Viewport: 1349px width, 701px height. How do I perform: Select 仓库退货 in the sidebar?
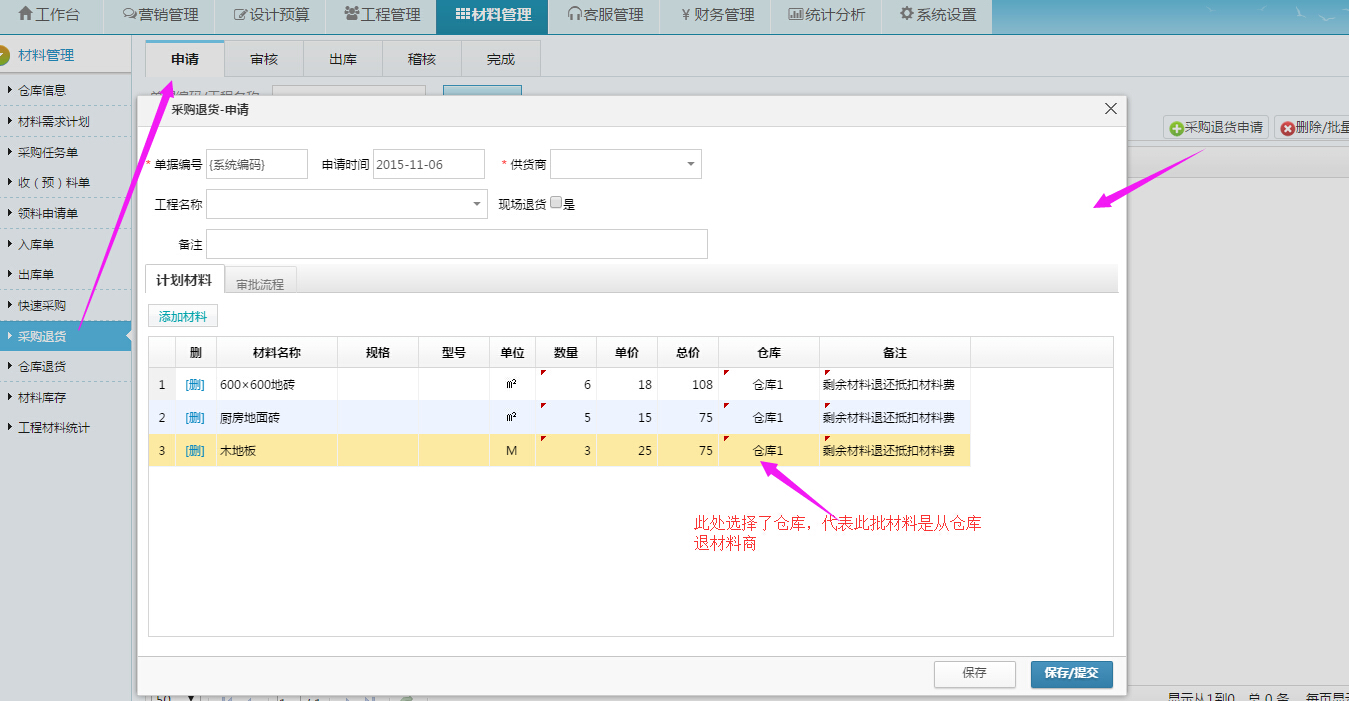(42, 366)
